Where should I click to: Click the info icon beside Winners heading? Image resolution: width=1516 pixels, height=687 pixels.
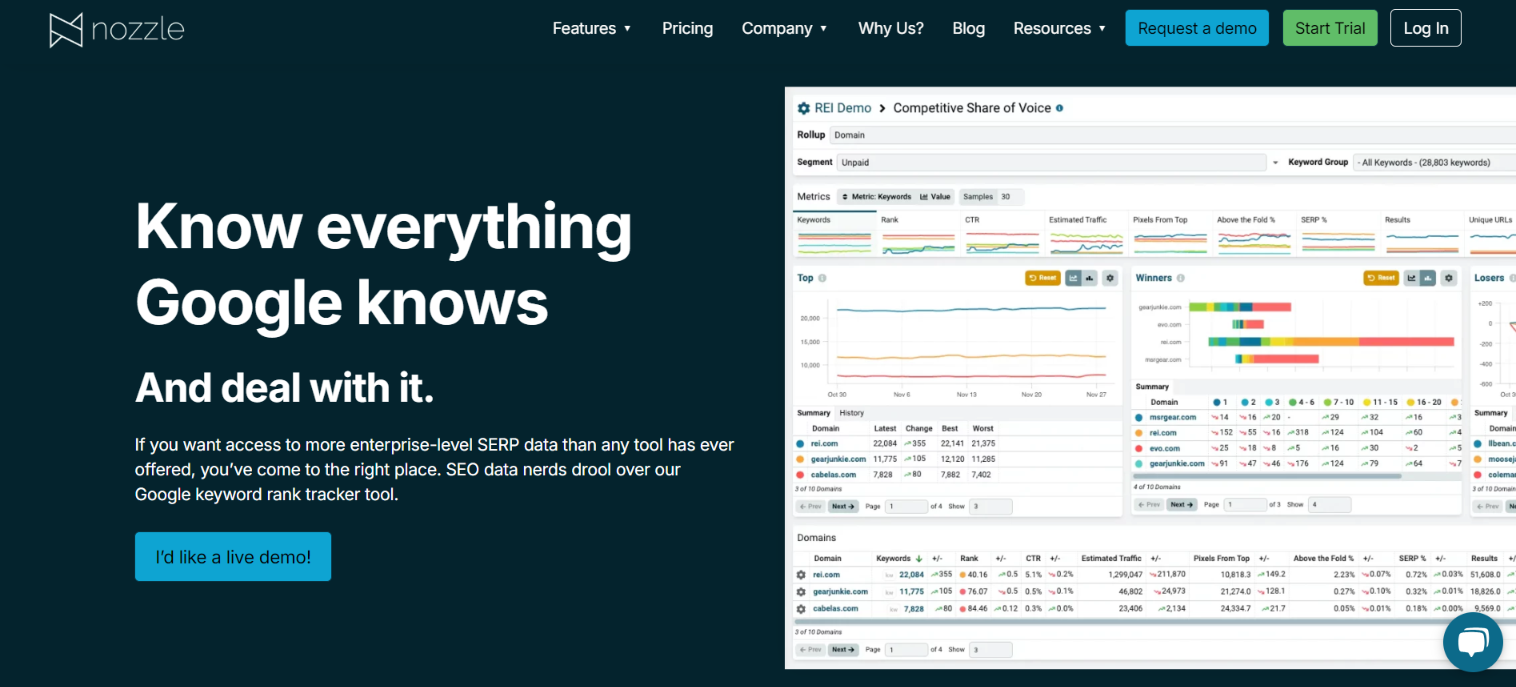coord(1181,278)
